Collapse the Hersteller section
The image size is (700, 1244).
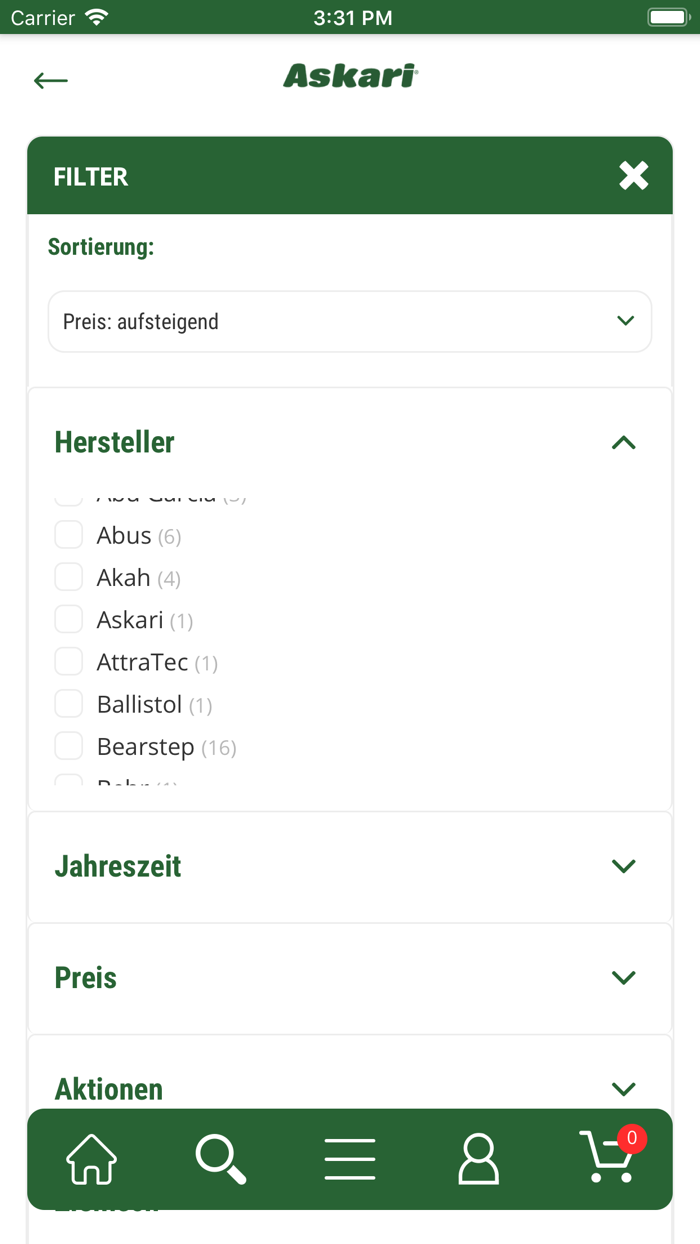click(623, 442)
